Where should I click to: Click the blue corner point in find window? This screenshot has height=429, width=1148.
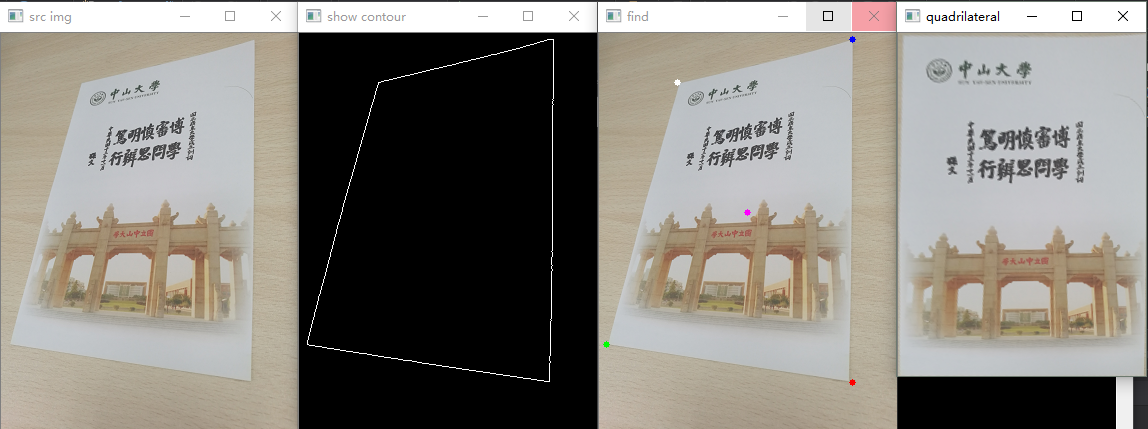pyautogui.click(x=852, y=40)
